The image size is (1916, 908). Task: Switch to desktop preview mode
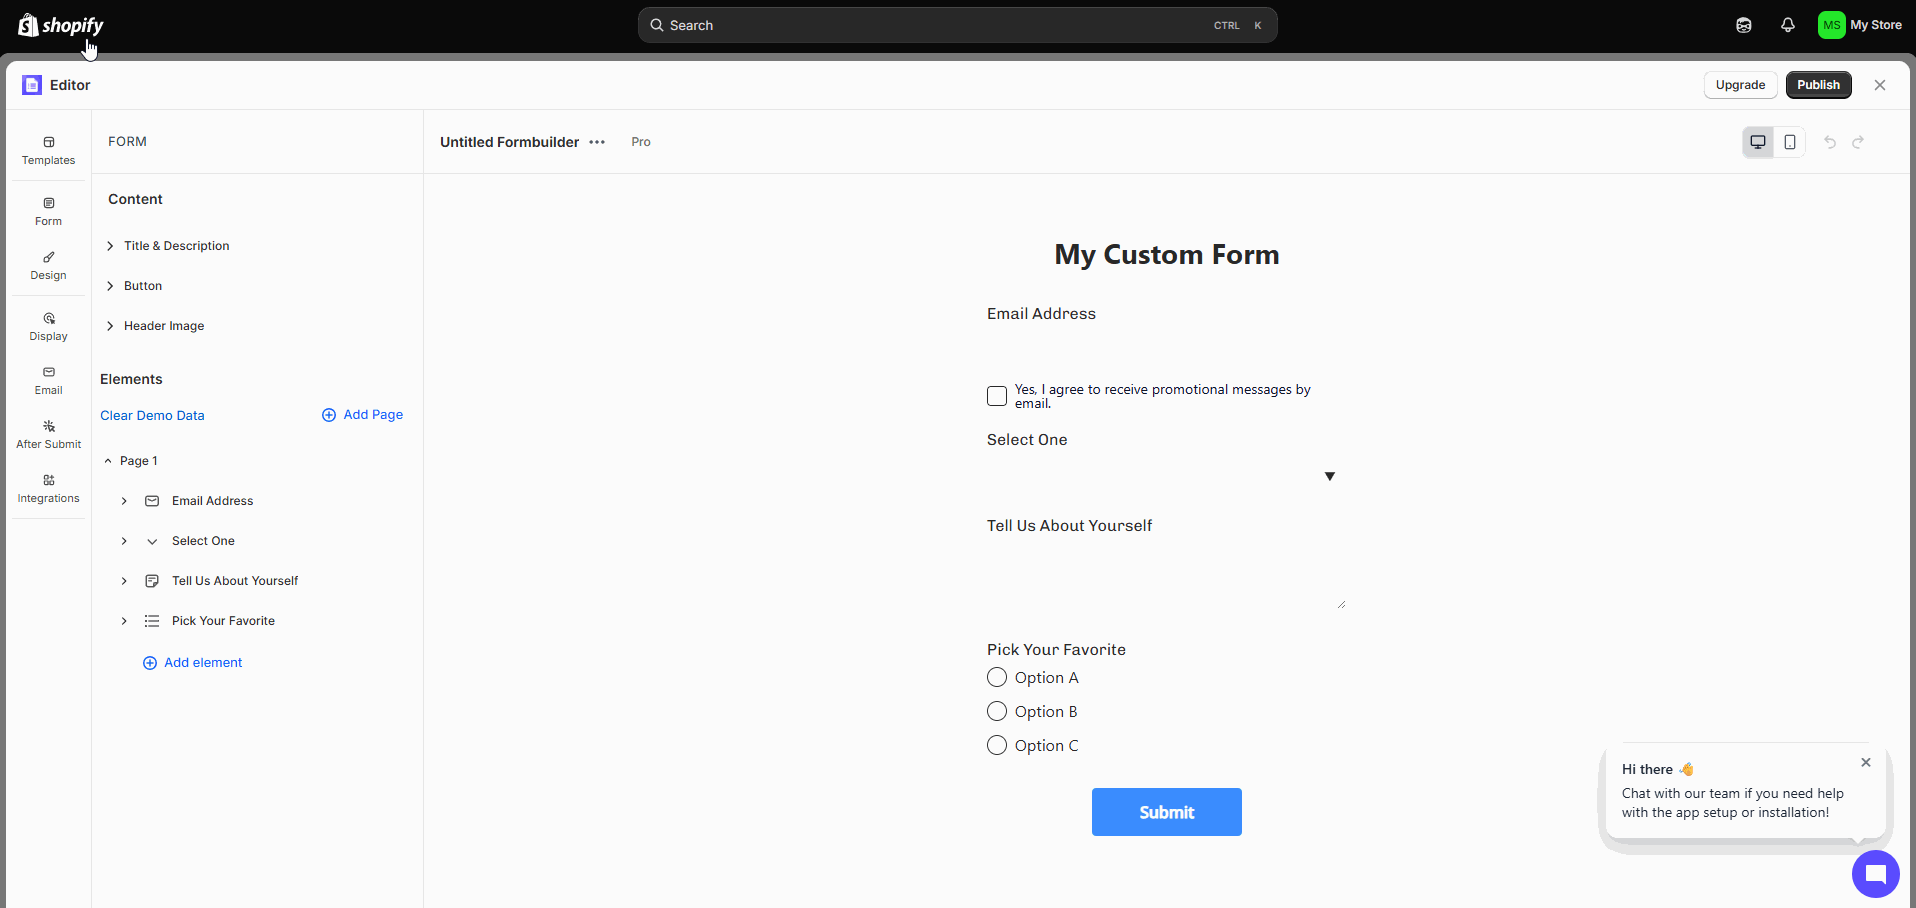tap(1758, 142)
